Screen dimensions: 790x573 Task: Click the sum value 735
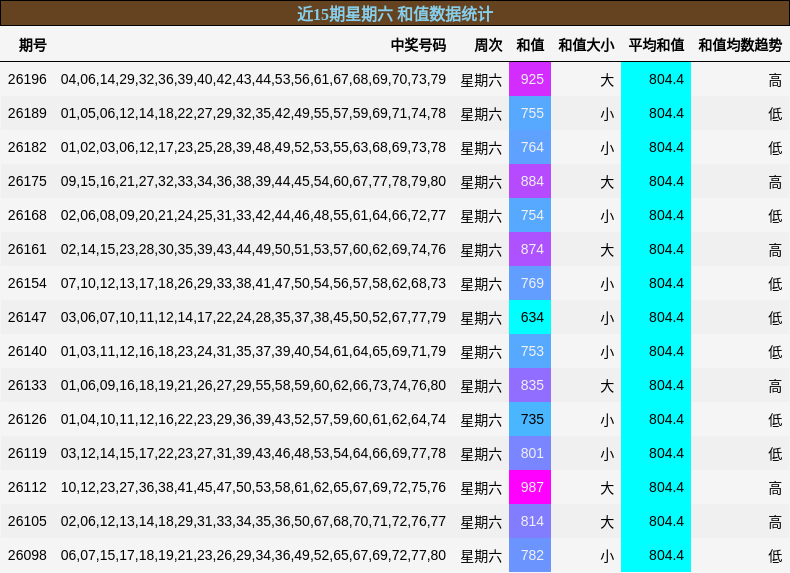point(530,420)
